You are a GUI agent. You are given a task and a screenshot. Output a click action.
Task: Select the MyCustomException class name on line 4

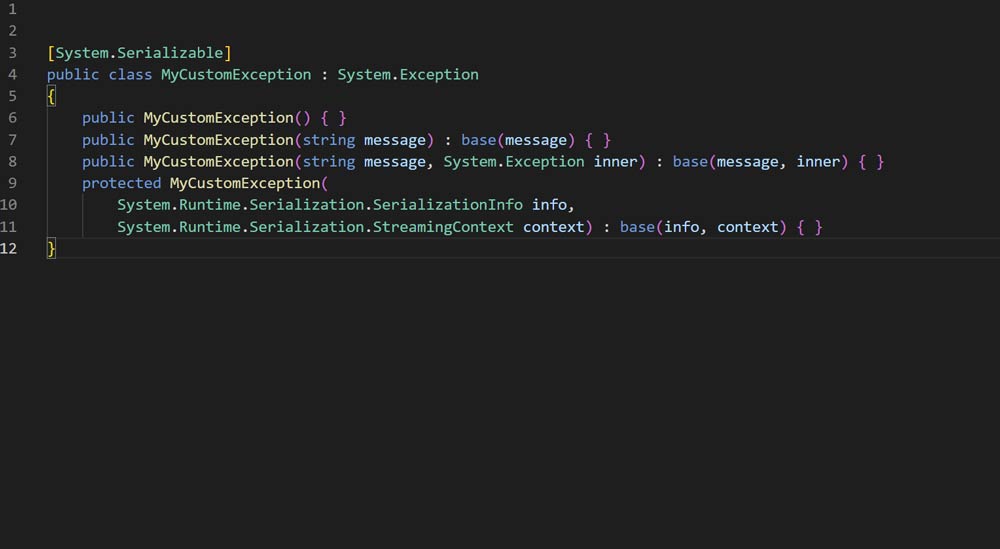point(236,75)
